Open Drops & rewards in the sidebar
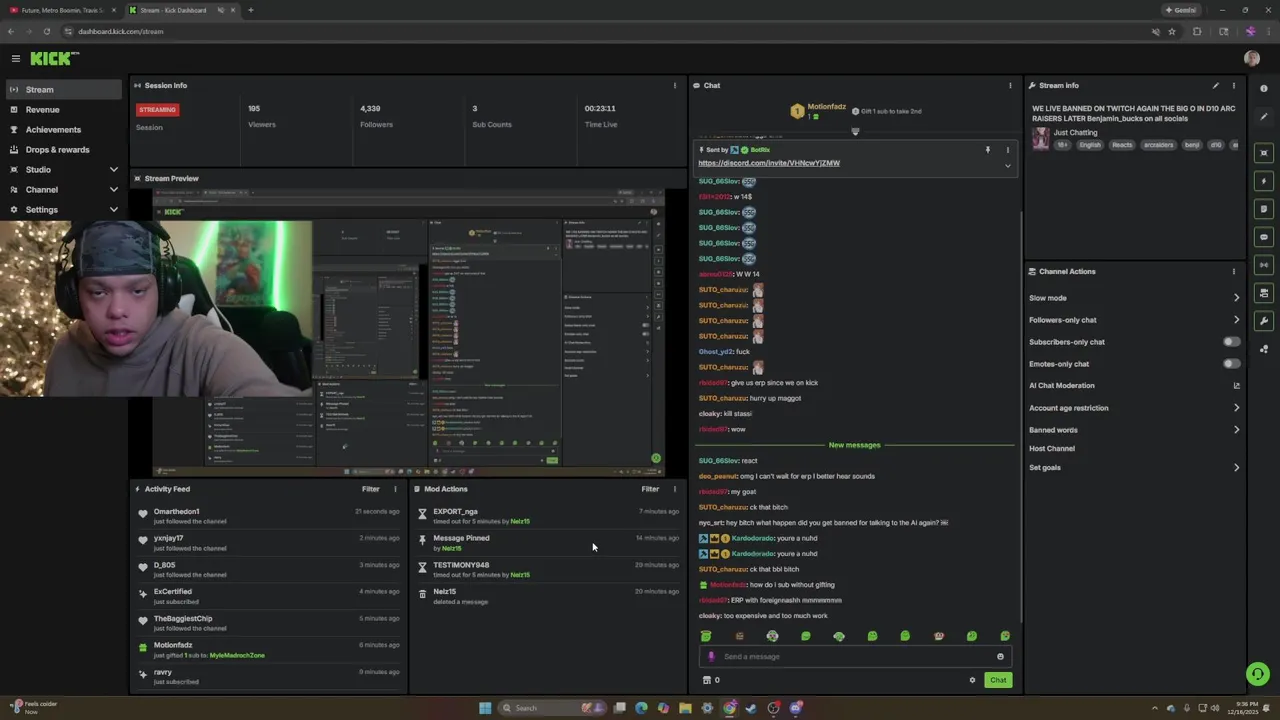The width and height of the screenshot is (1280, 720). tap(64, 149)
